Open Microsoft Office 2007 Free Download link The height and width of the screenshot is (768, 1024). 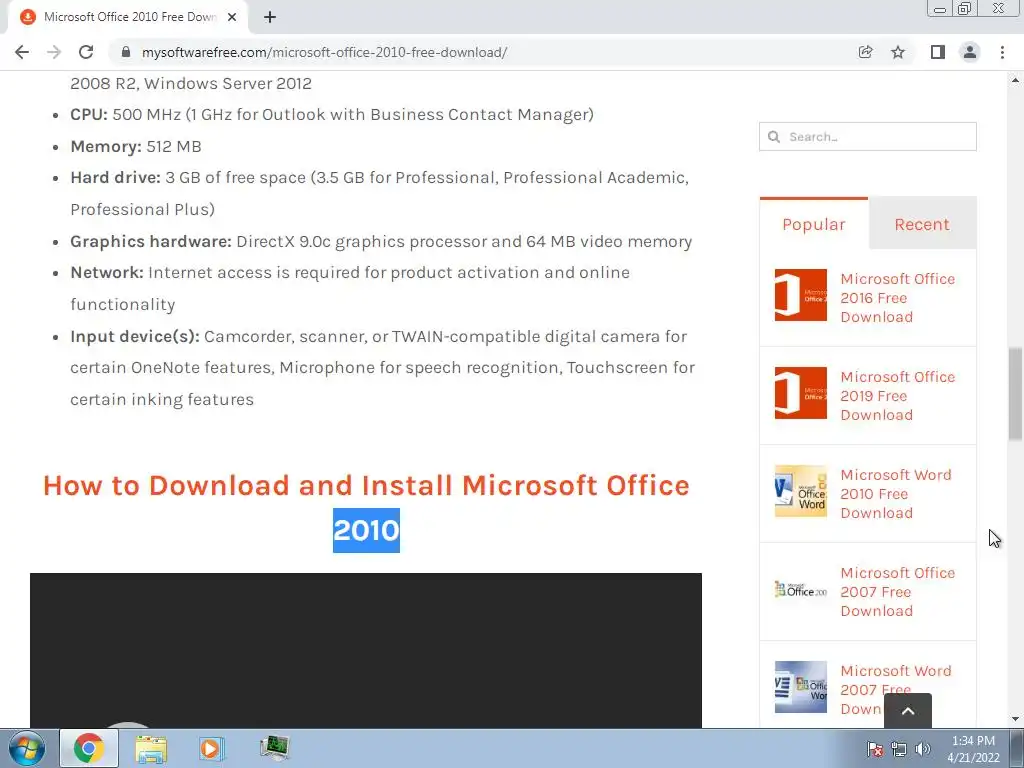pyautogui.click(x=897, y=592)
